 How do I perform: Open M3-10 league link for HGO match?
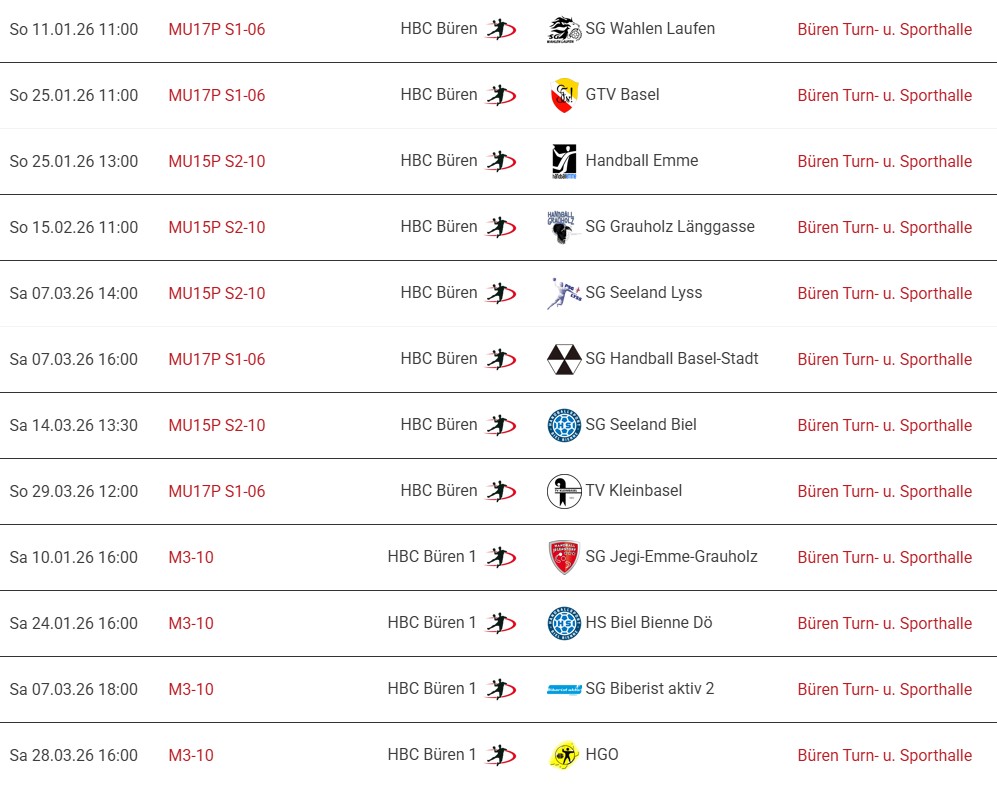pos(191,756)
